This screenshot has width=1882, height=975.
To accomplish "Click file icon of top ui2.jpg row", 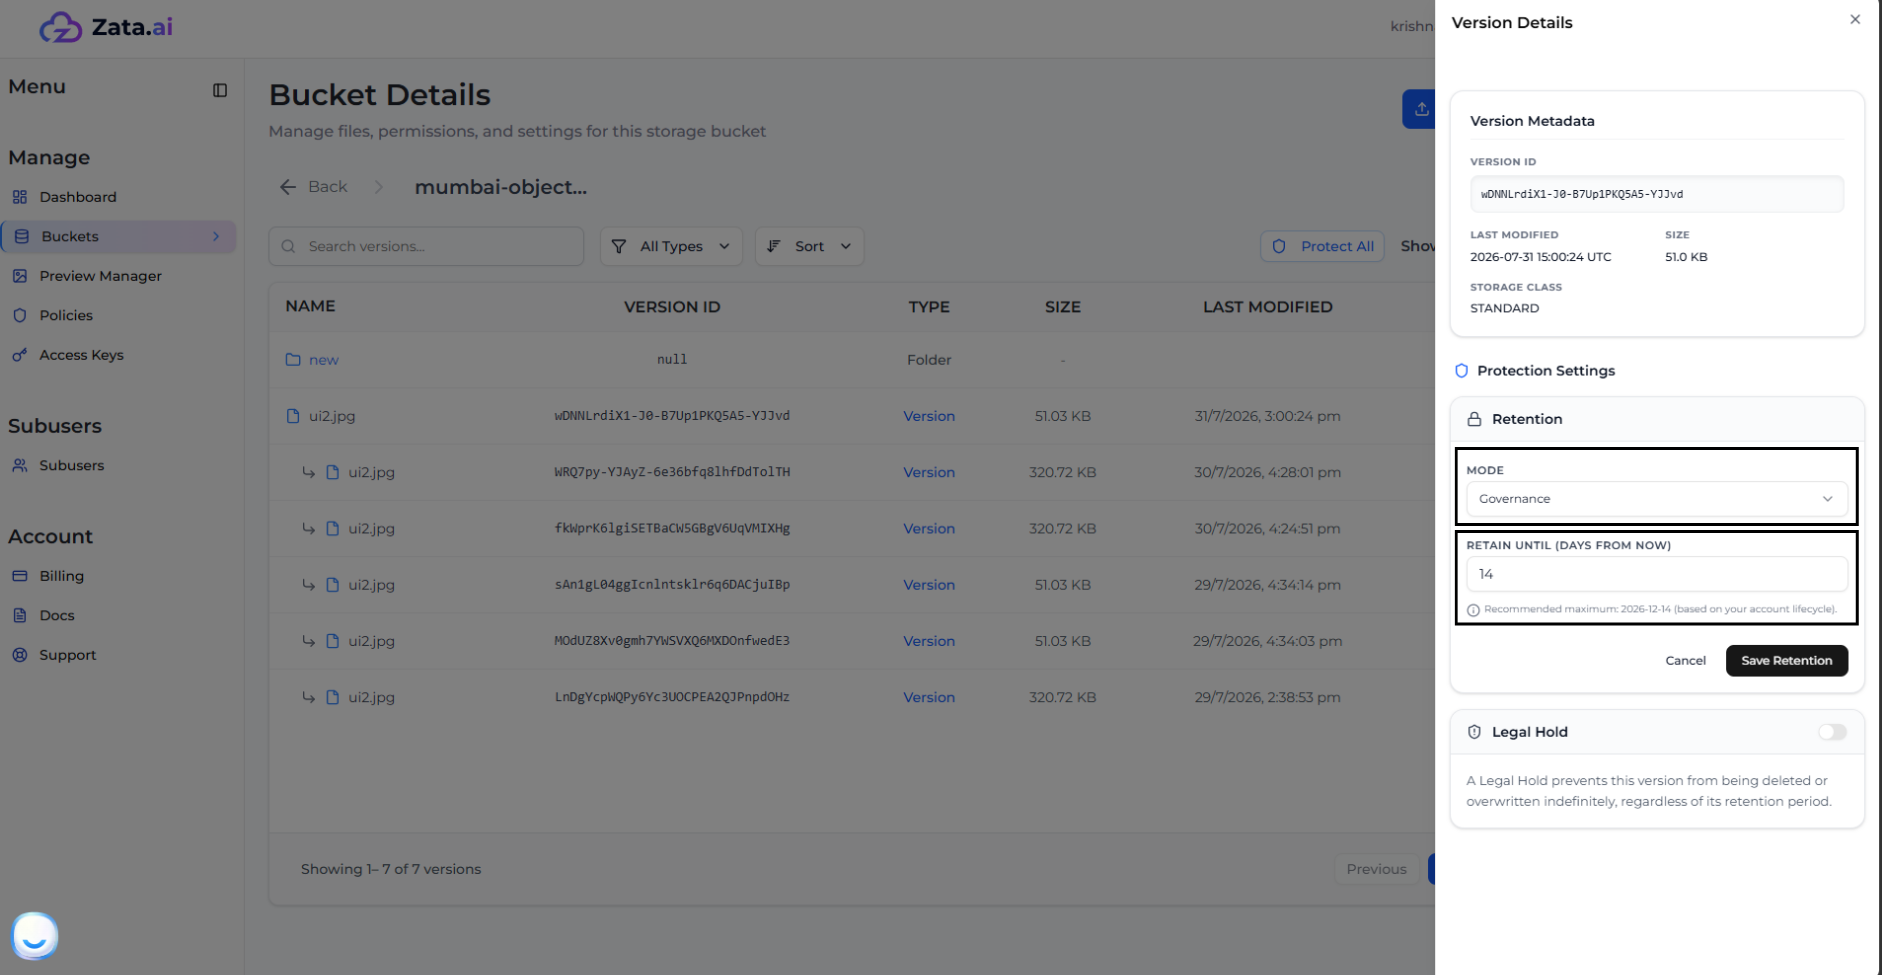I will [x=293, y=416].
